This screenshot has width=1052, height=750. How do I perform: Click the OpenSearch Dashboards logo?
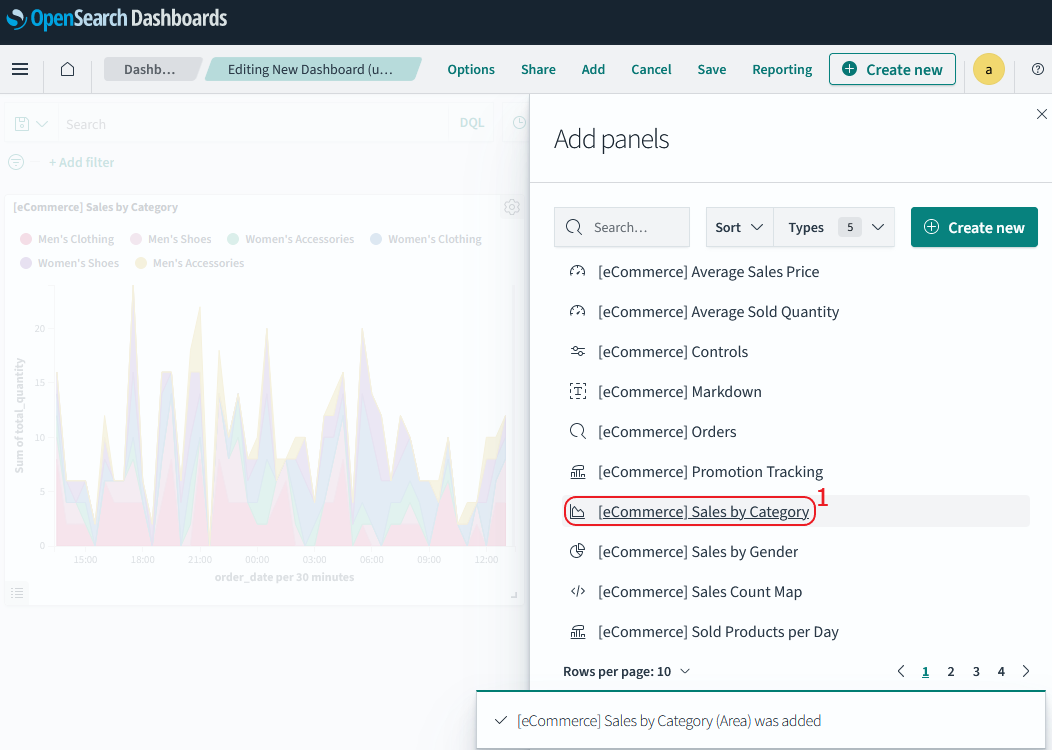point(117,19)
